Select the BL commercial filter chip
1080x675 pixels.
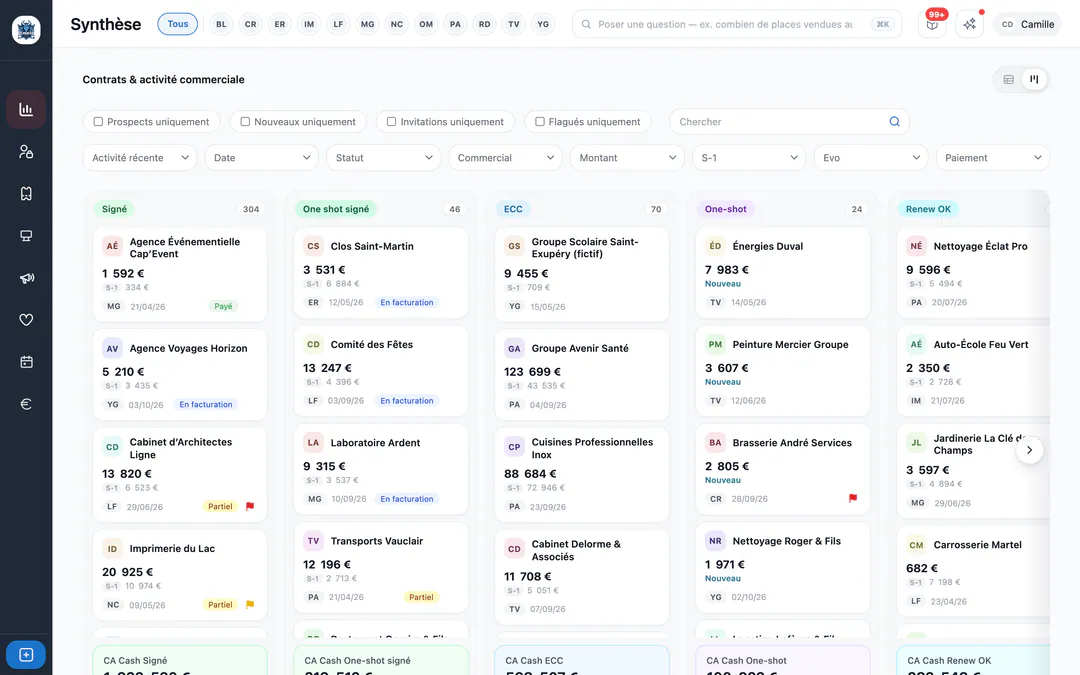[221, 24]
